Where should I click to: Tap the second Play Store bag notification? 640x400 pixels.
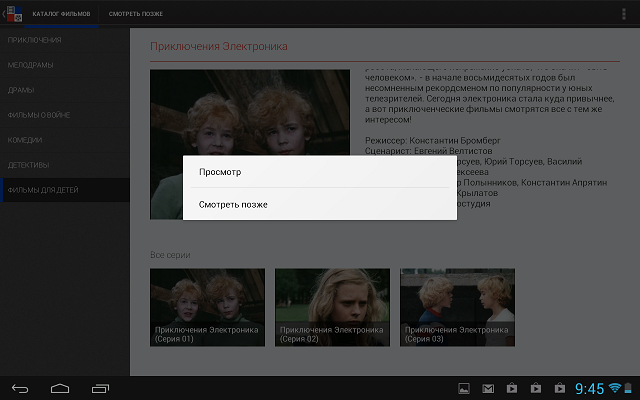pos(536,388)
